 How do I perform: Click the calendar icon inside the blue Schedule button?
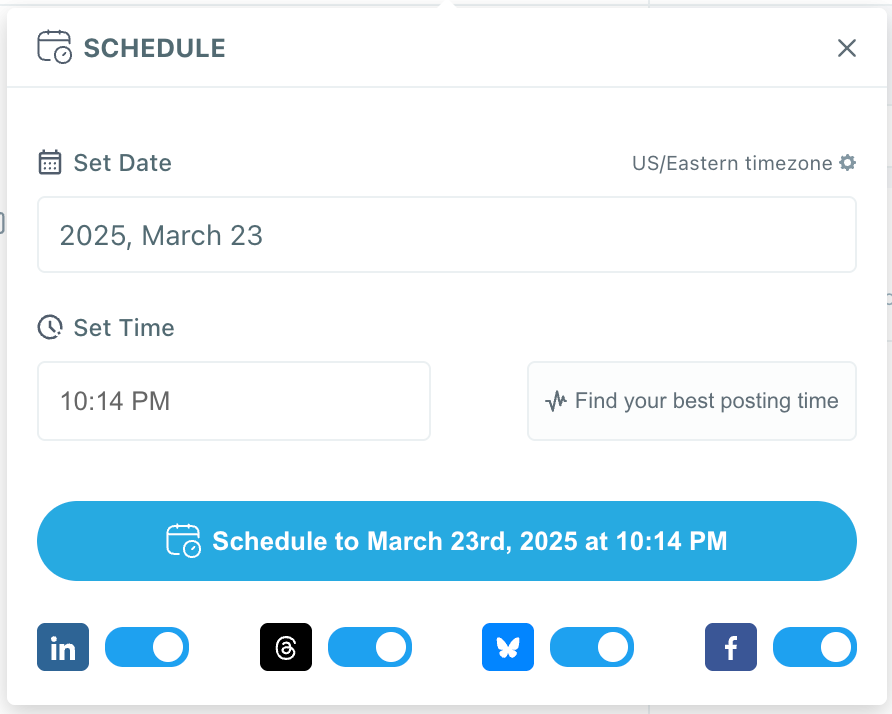pyautogui.click(x=184, y=541)
